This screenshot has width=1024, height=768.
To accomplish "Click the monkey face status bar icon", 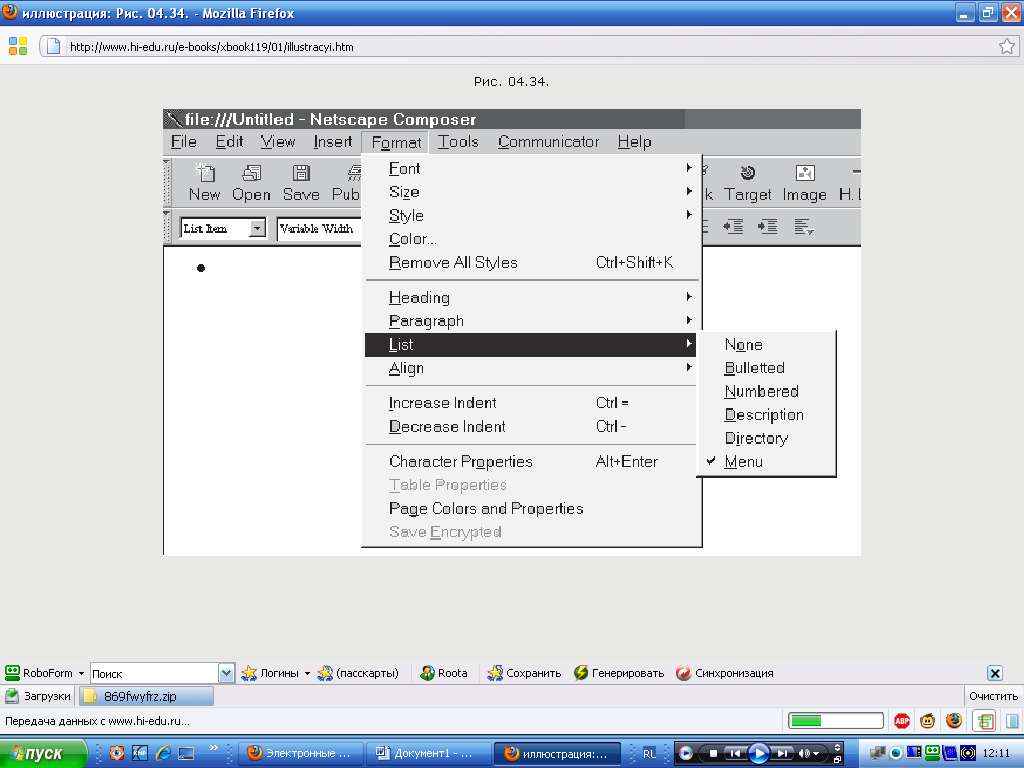I will coord(927,721).
